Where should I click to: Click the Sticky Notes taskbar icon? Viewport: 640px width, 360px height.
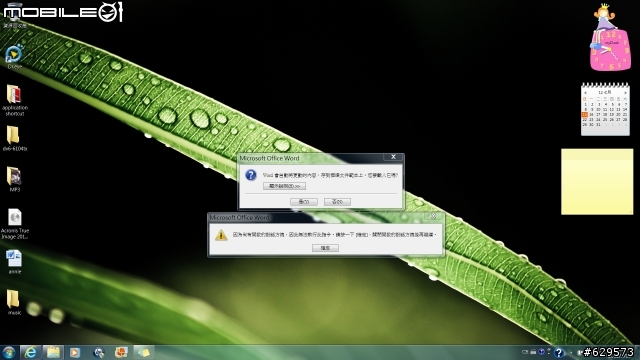point(143,352)
